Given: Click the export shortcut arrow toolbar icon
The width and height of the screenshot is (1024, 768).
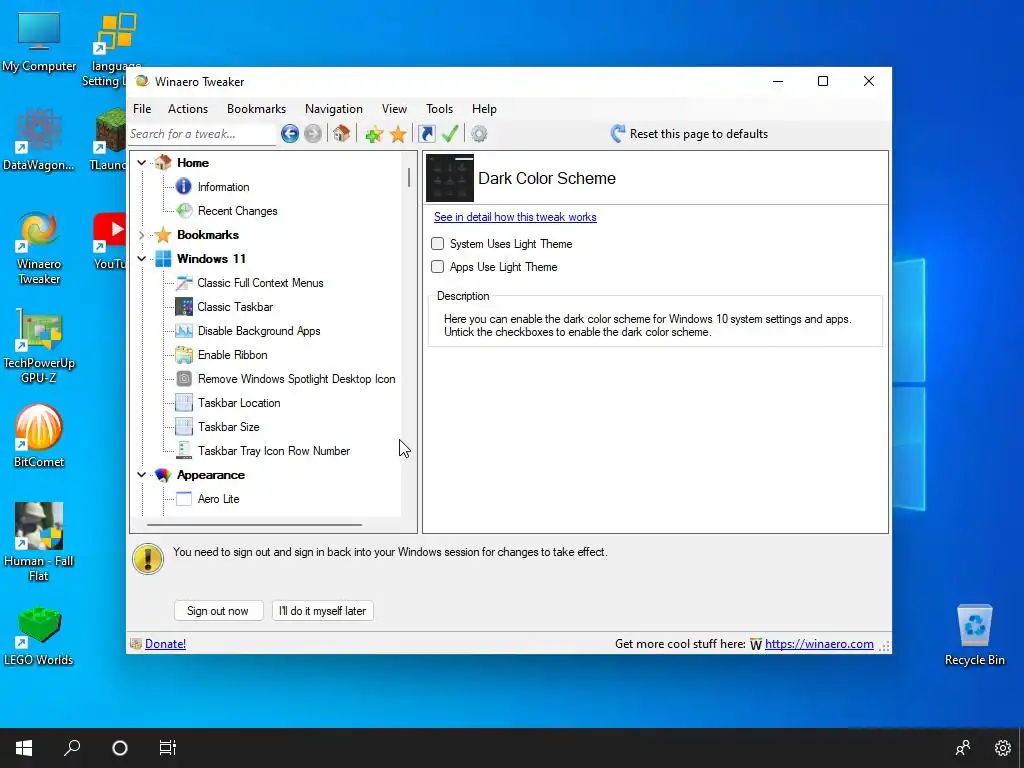Looking at the screenshot, I should tap(426, 134).
